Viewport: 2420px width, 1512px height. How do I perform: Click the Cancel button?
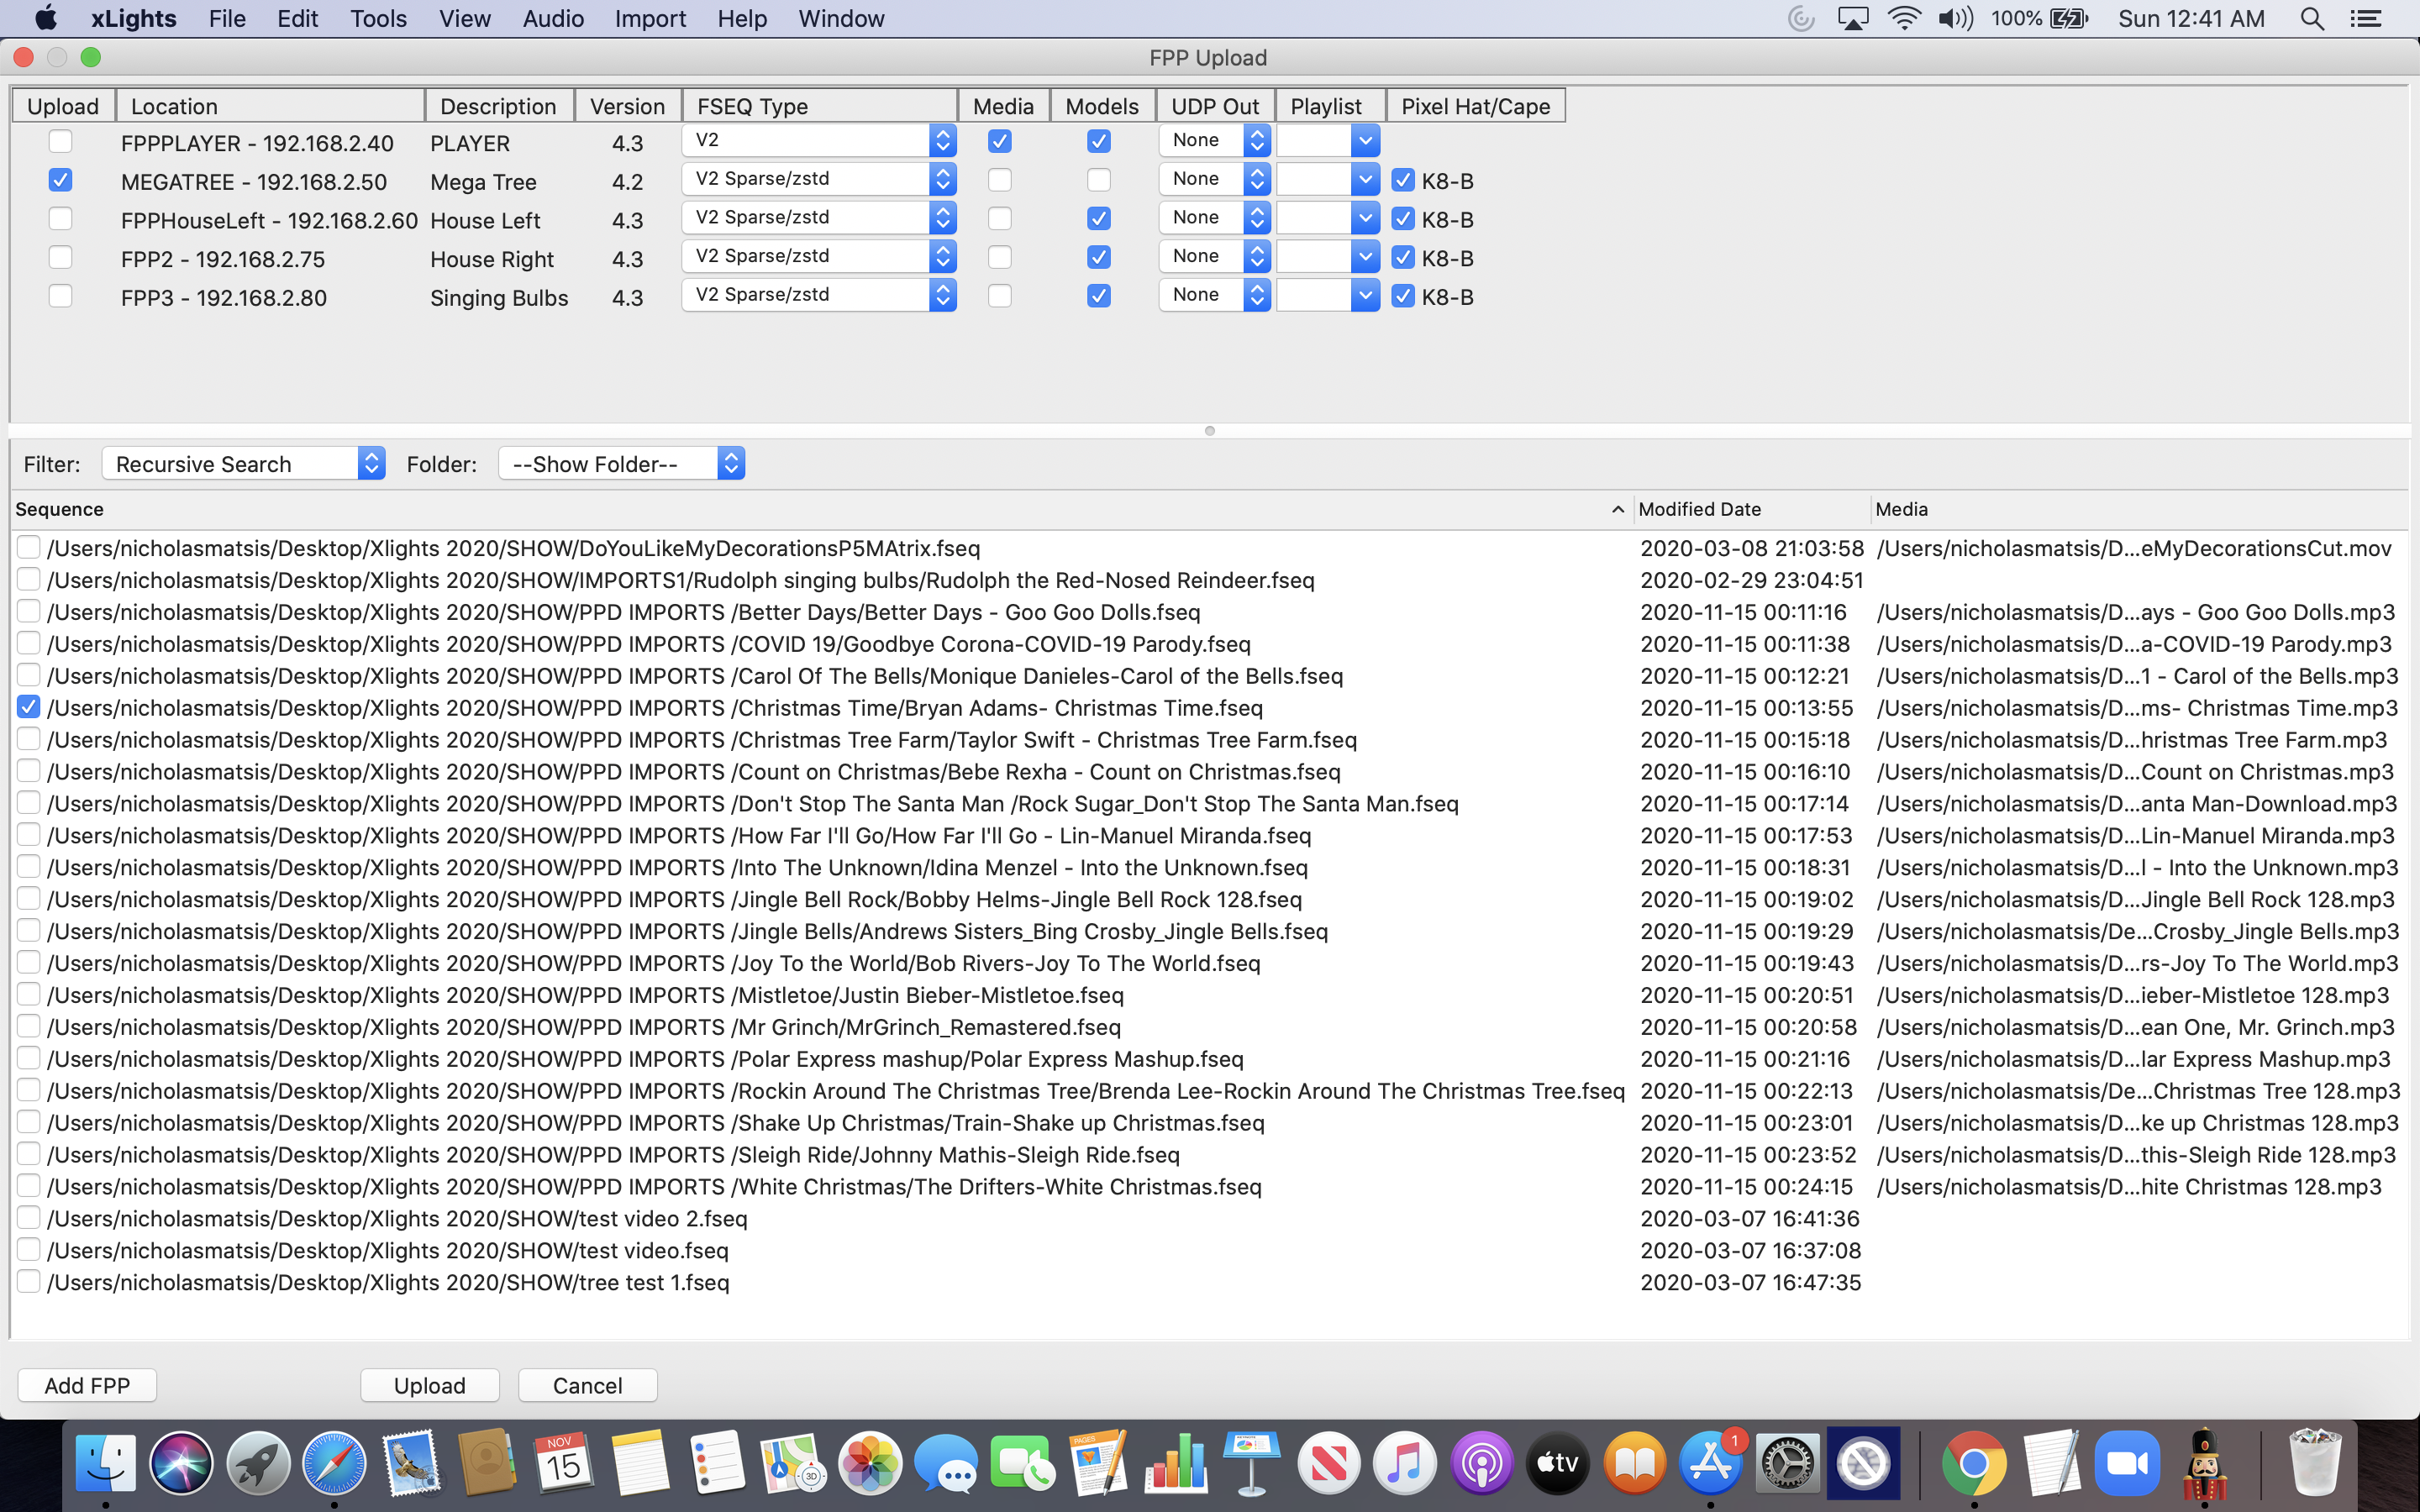pyautogui.click(x=588, y=1385)
